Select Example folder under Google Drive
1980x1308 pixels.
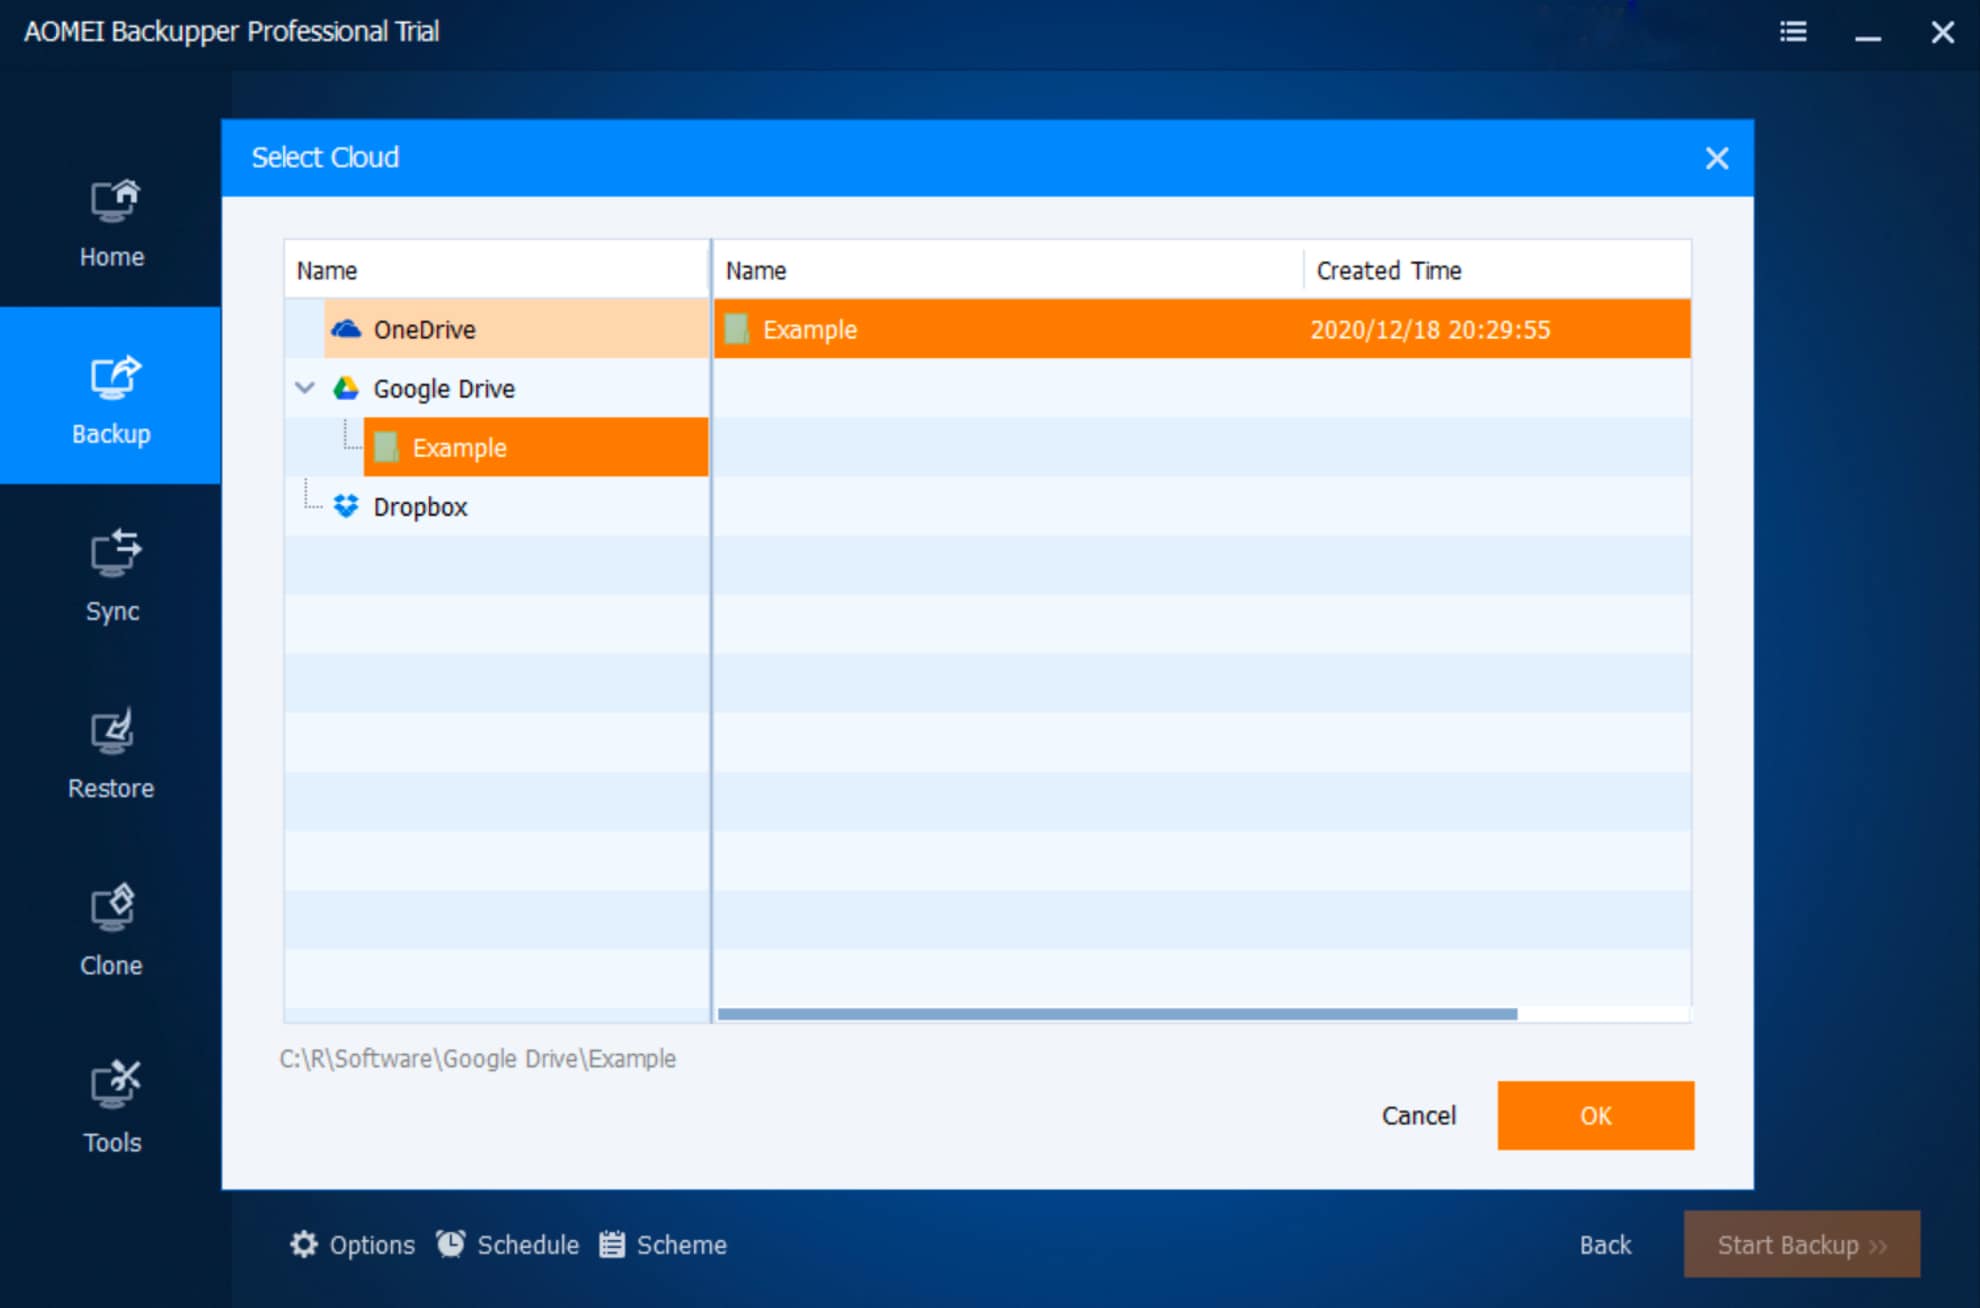(459, 447)
